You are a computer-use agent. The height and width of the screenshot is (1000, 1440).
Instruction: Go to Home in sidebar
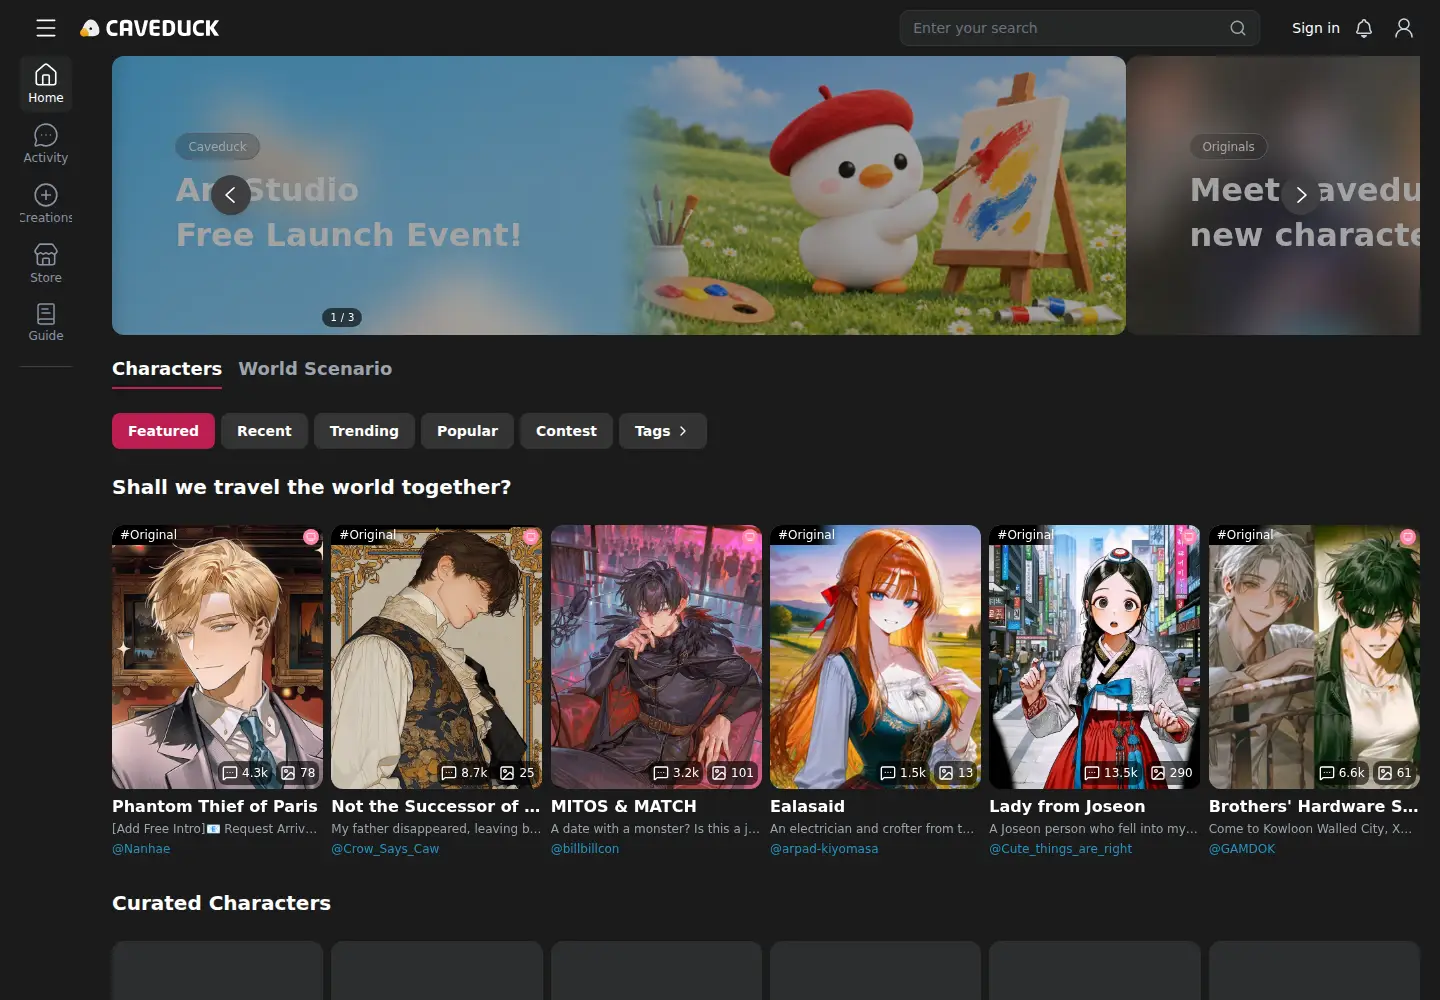pyautogui.click(x=46, y=84)
